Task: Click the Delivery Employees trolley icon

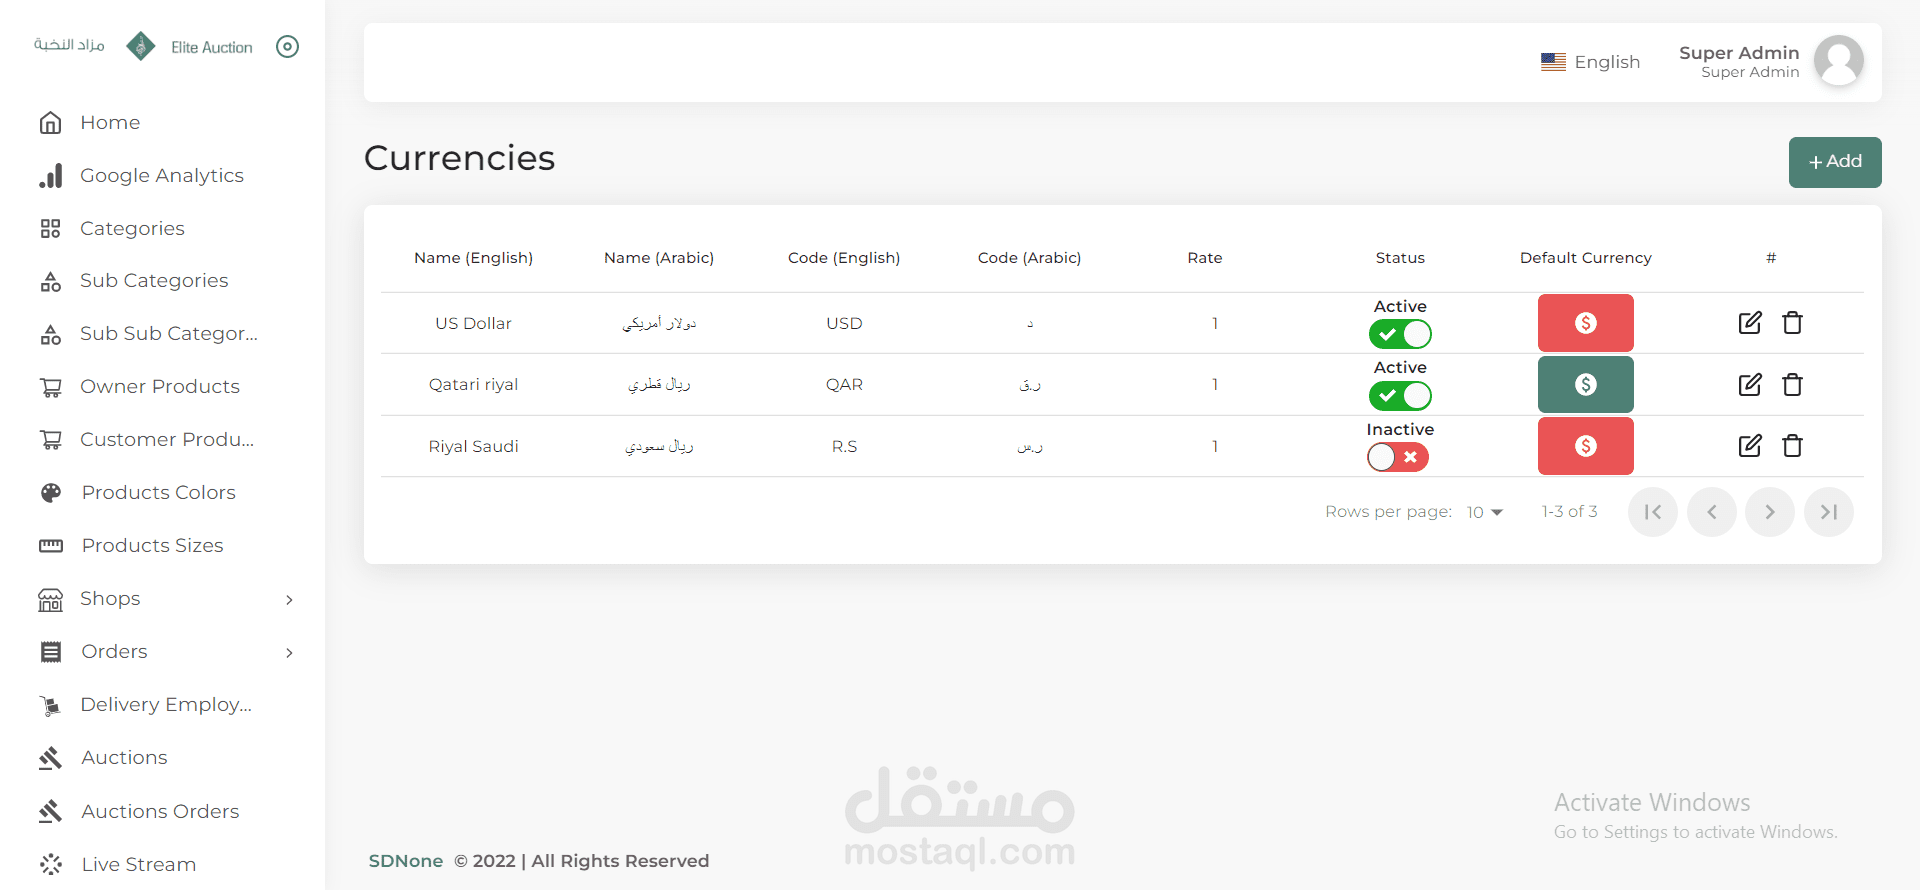Action: 50,705
